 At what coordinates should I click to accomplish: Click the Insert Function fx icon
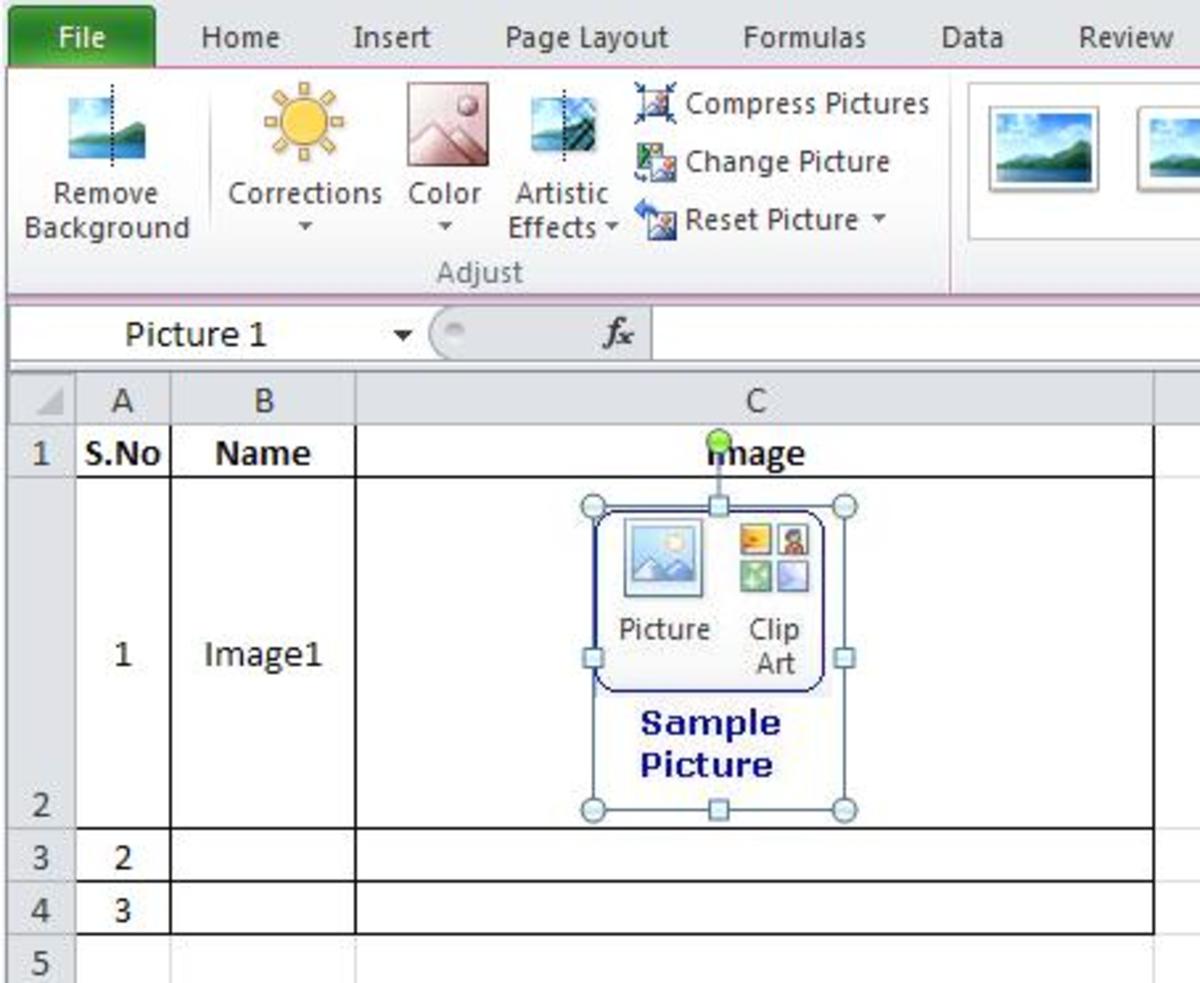[617, 334]
